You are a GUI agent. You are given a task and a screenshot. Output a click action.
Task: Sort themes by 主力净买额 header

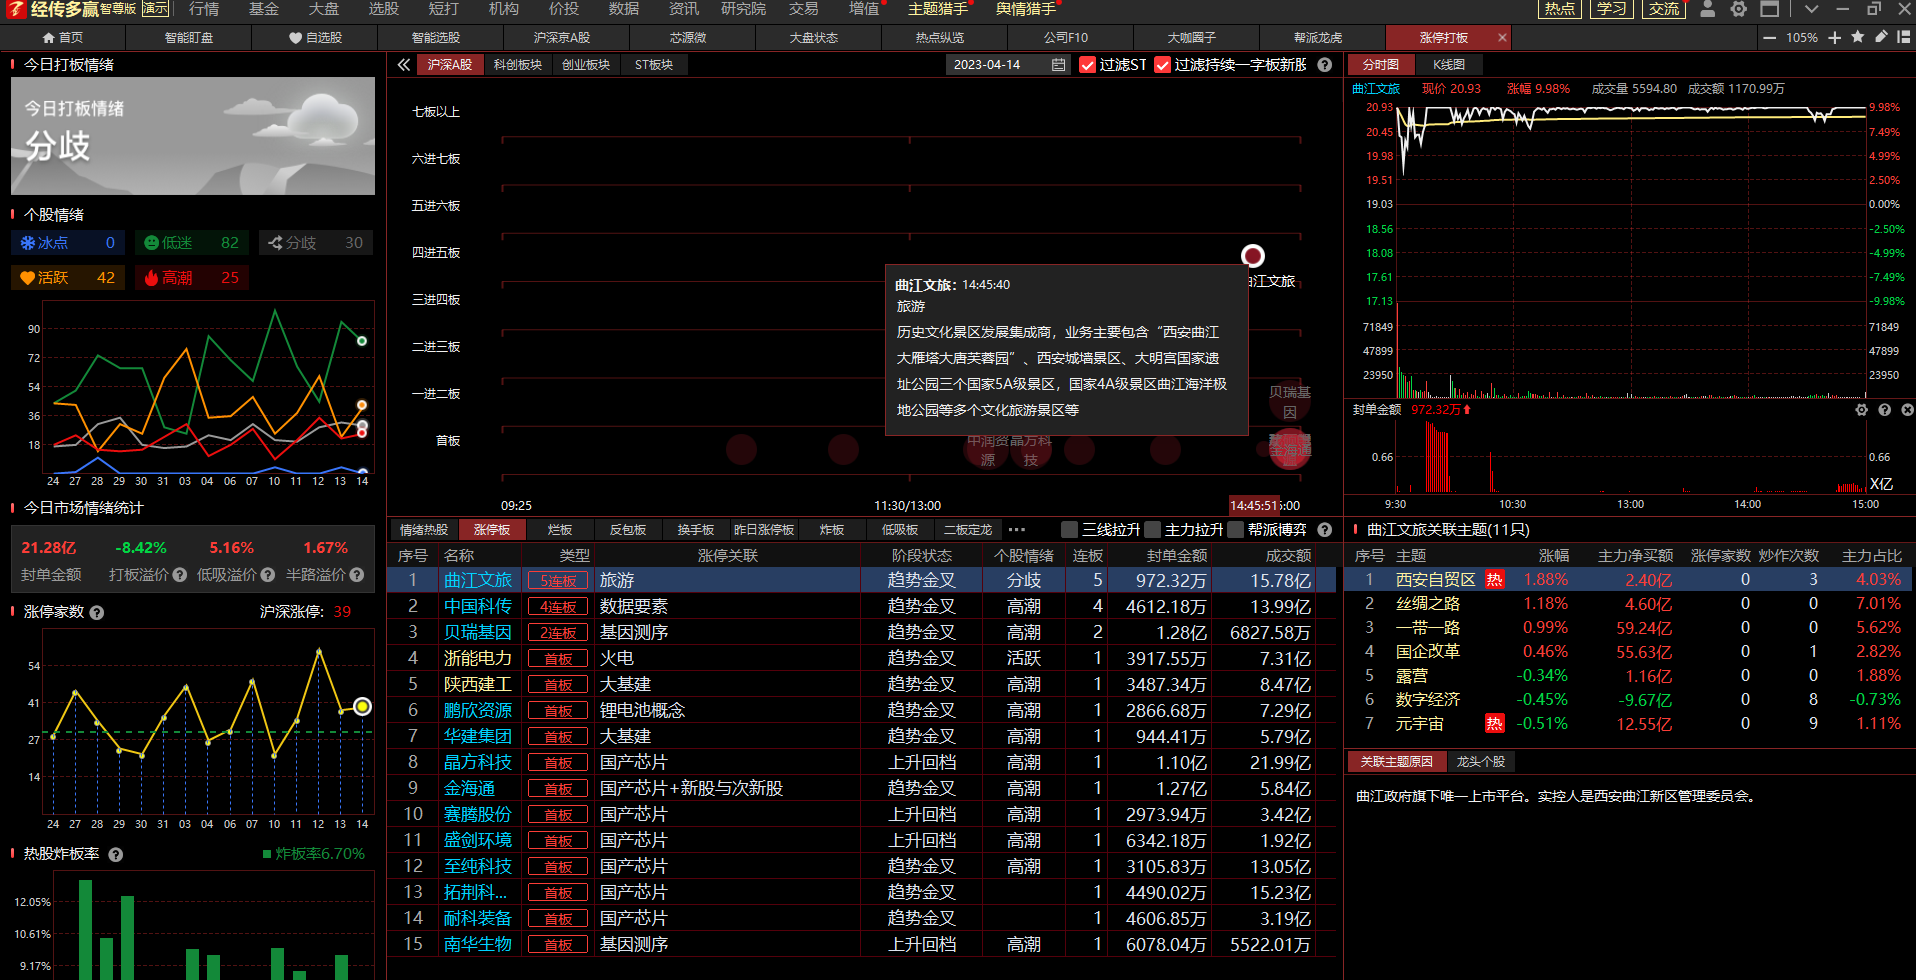click(x=1635, y=555)
